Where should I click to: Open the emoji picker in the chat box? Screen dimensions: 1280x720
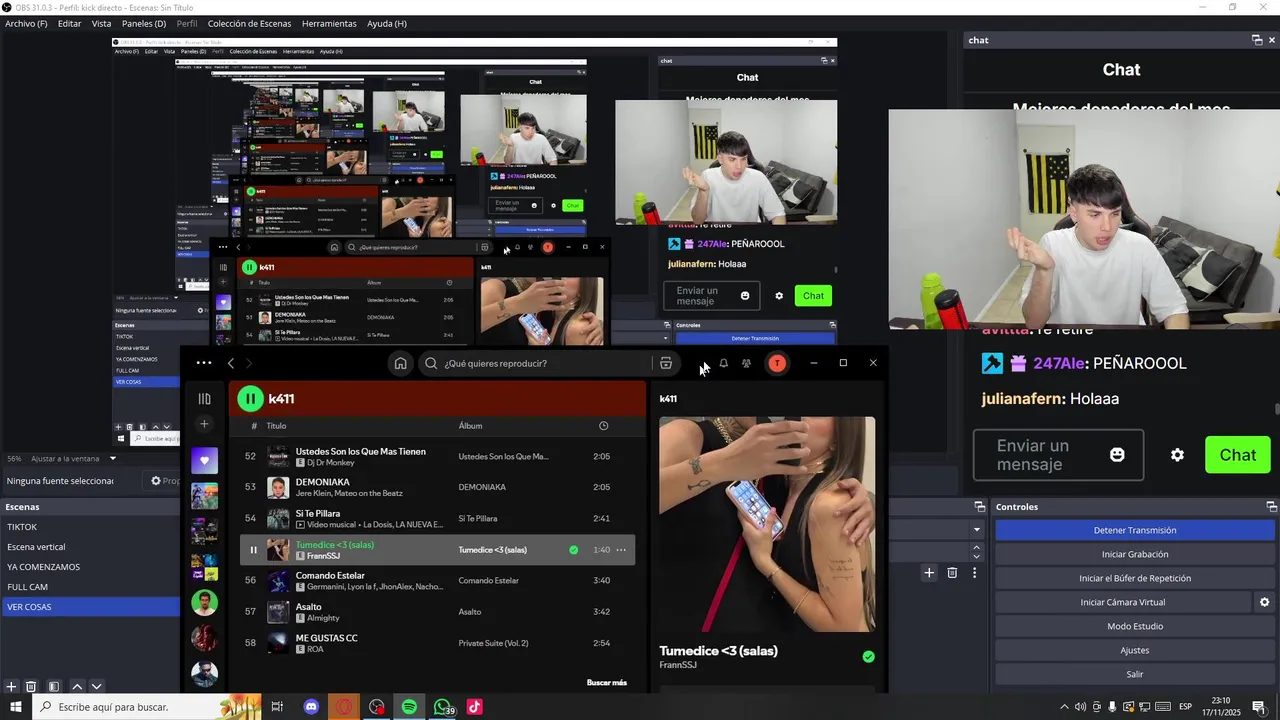pos(1117,455)
